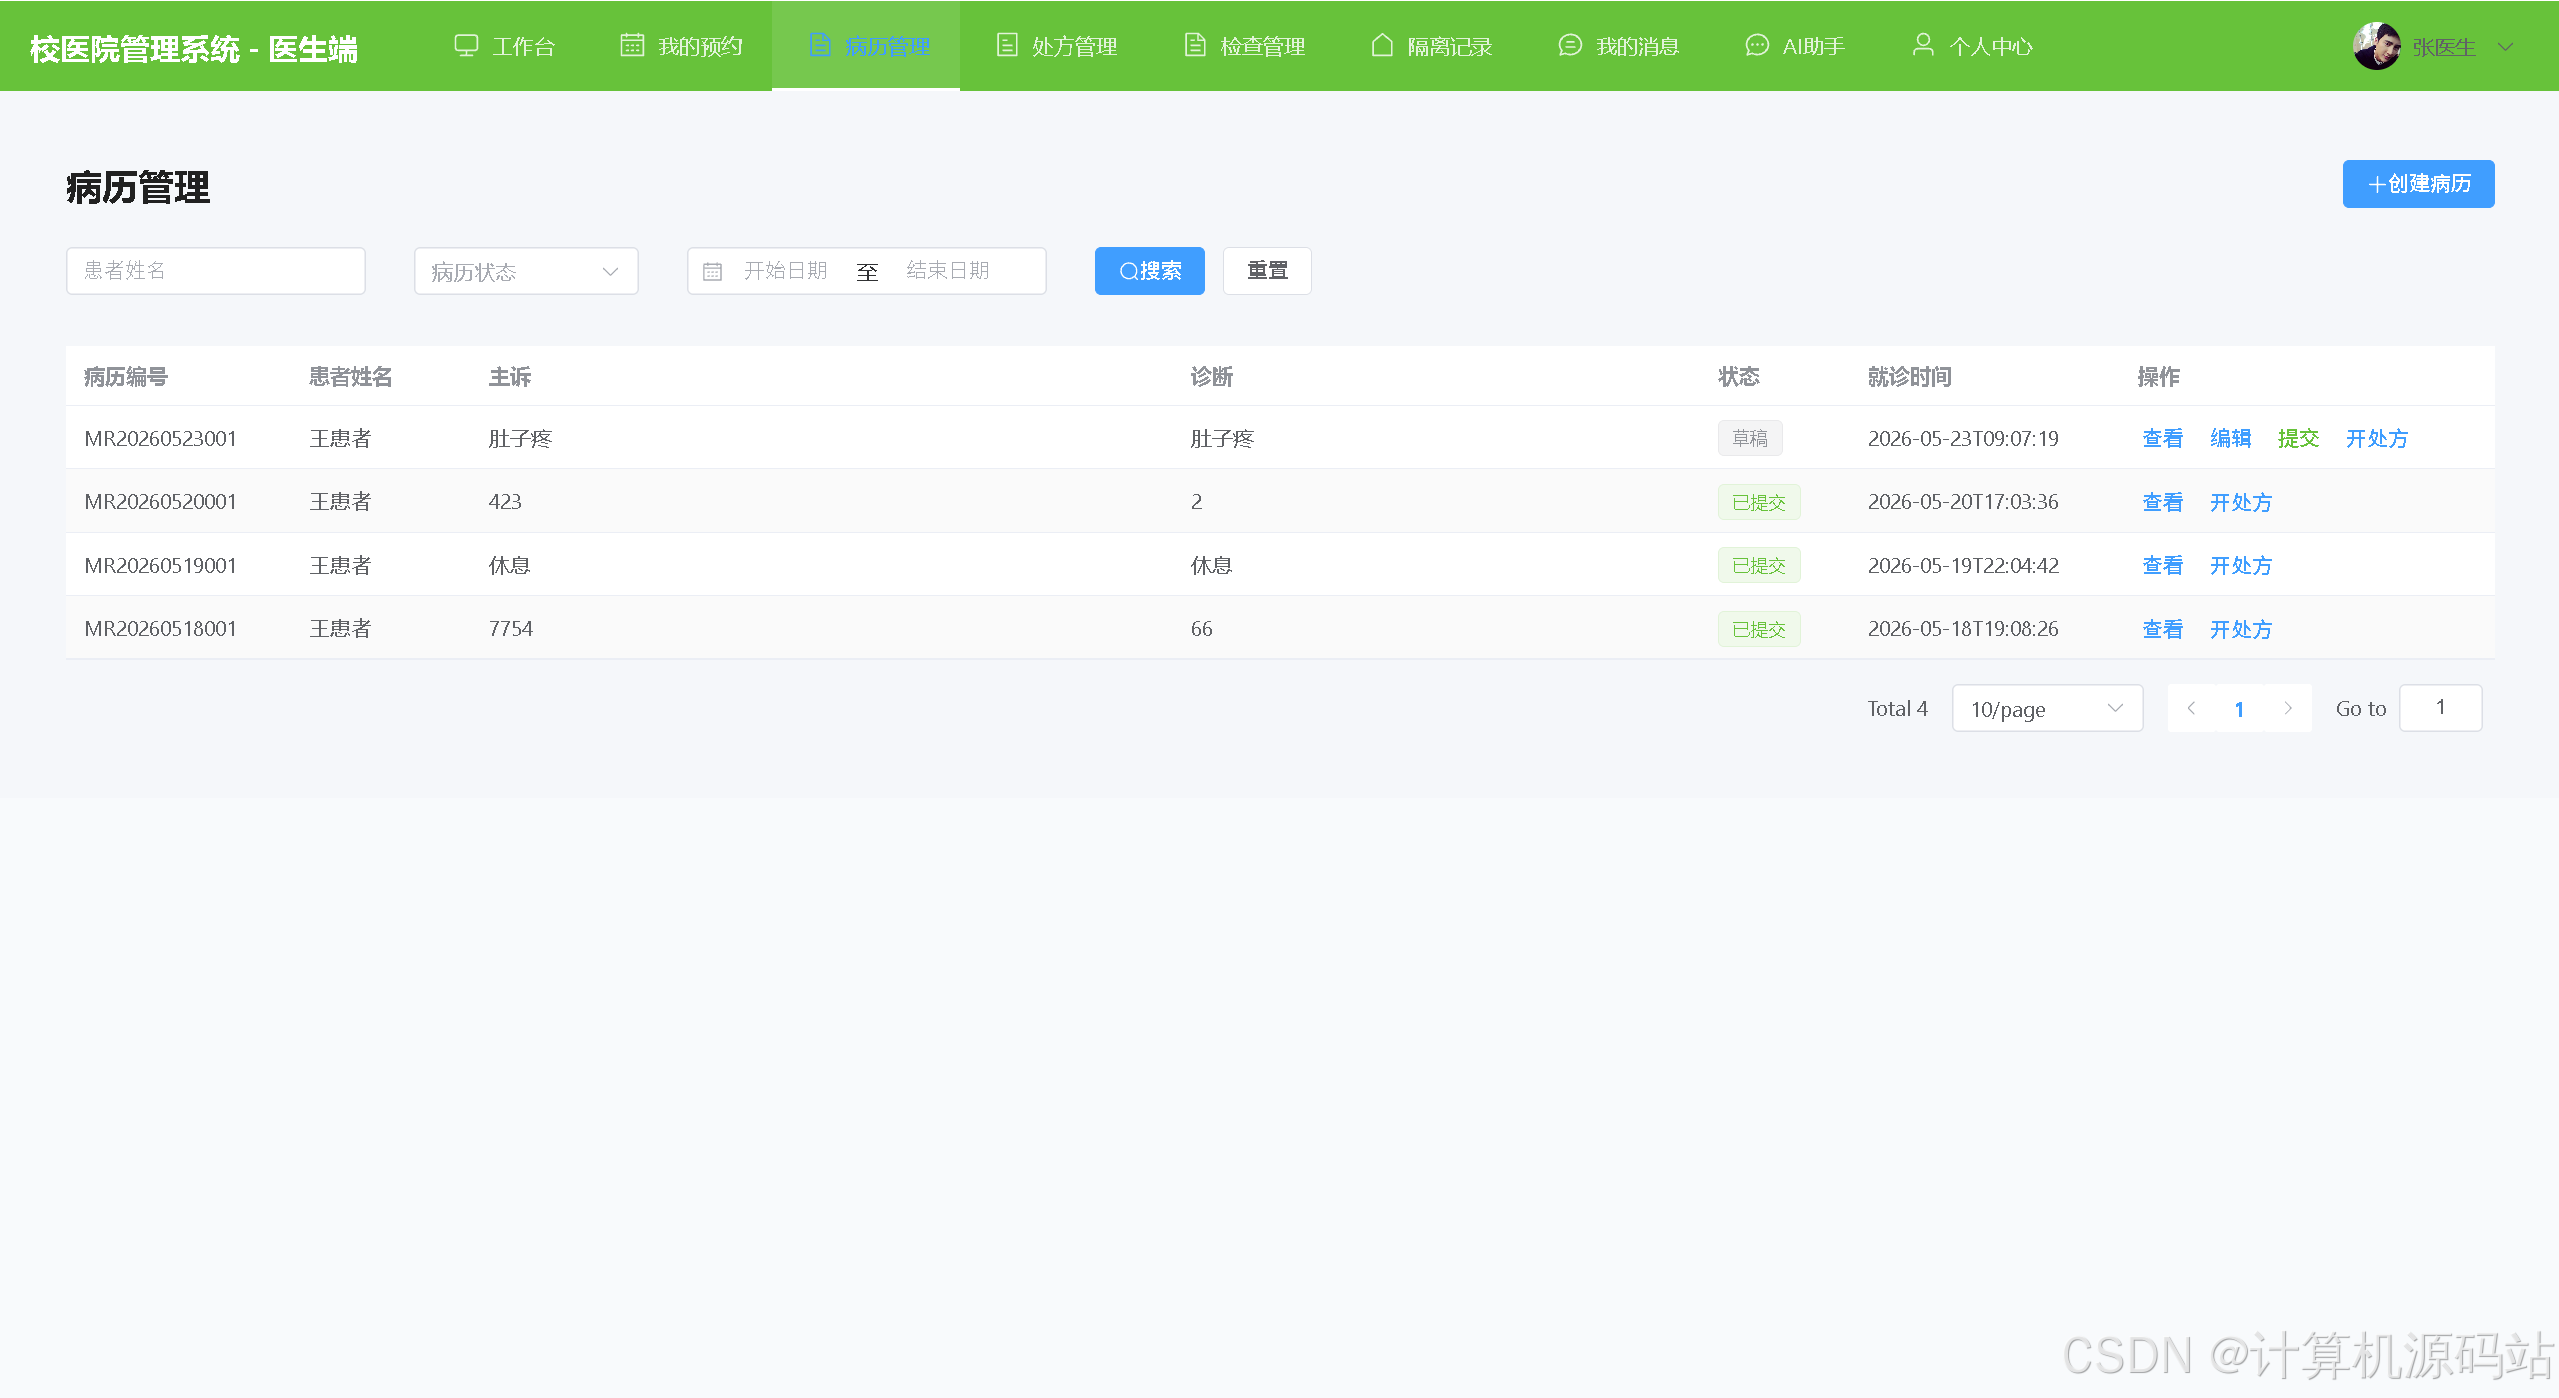This screenshot has height=1398, width=2559.
Task: Click visit time 2026-05-18T19:08:26
Action: coord(1963,629)
